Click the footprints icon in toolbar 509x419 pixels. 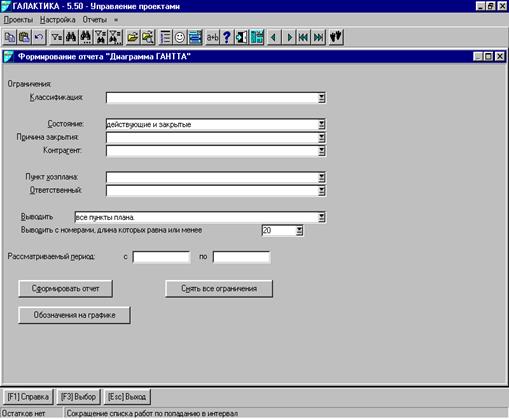coord(336,37)
